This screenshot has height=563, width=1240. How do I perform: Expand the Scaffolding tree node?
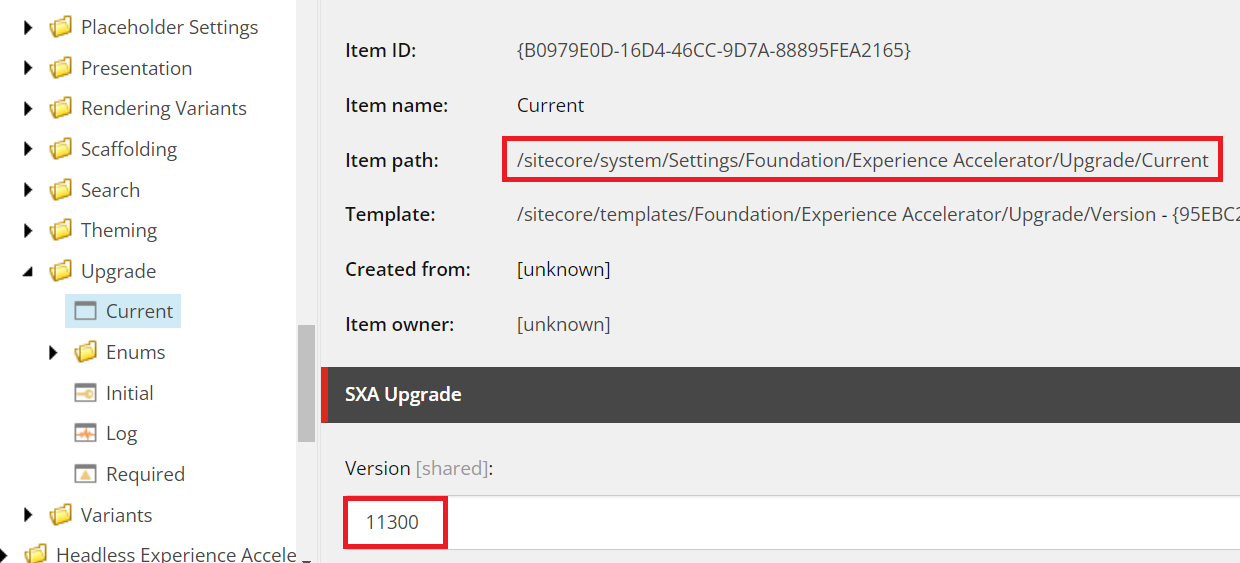click(x=28, y=149)
